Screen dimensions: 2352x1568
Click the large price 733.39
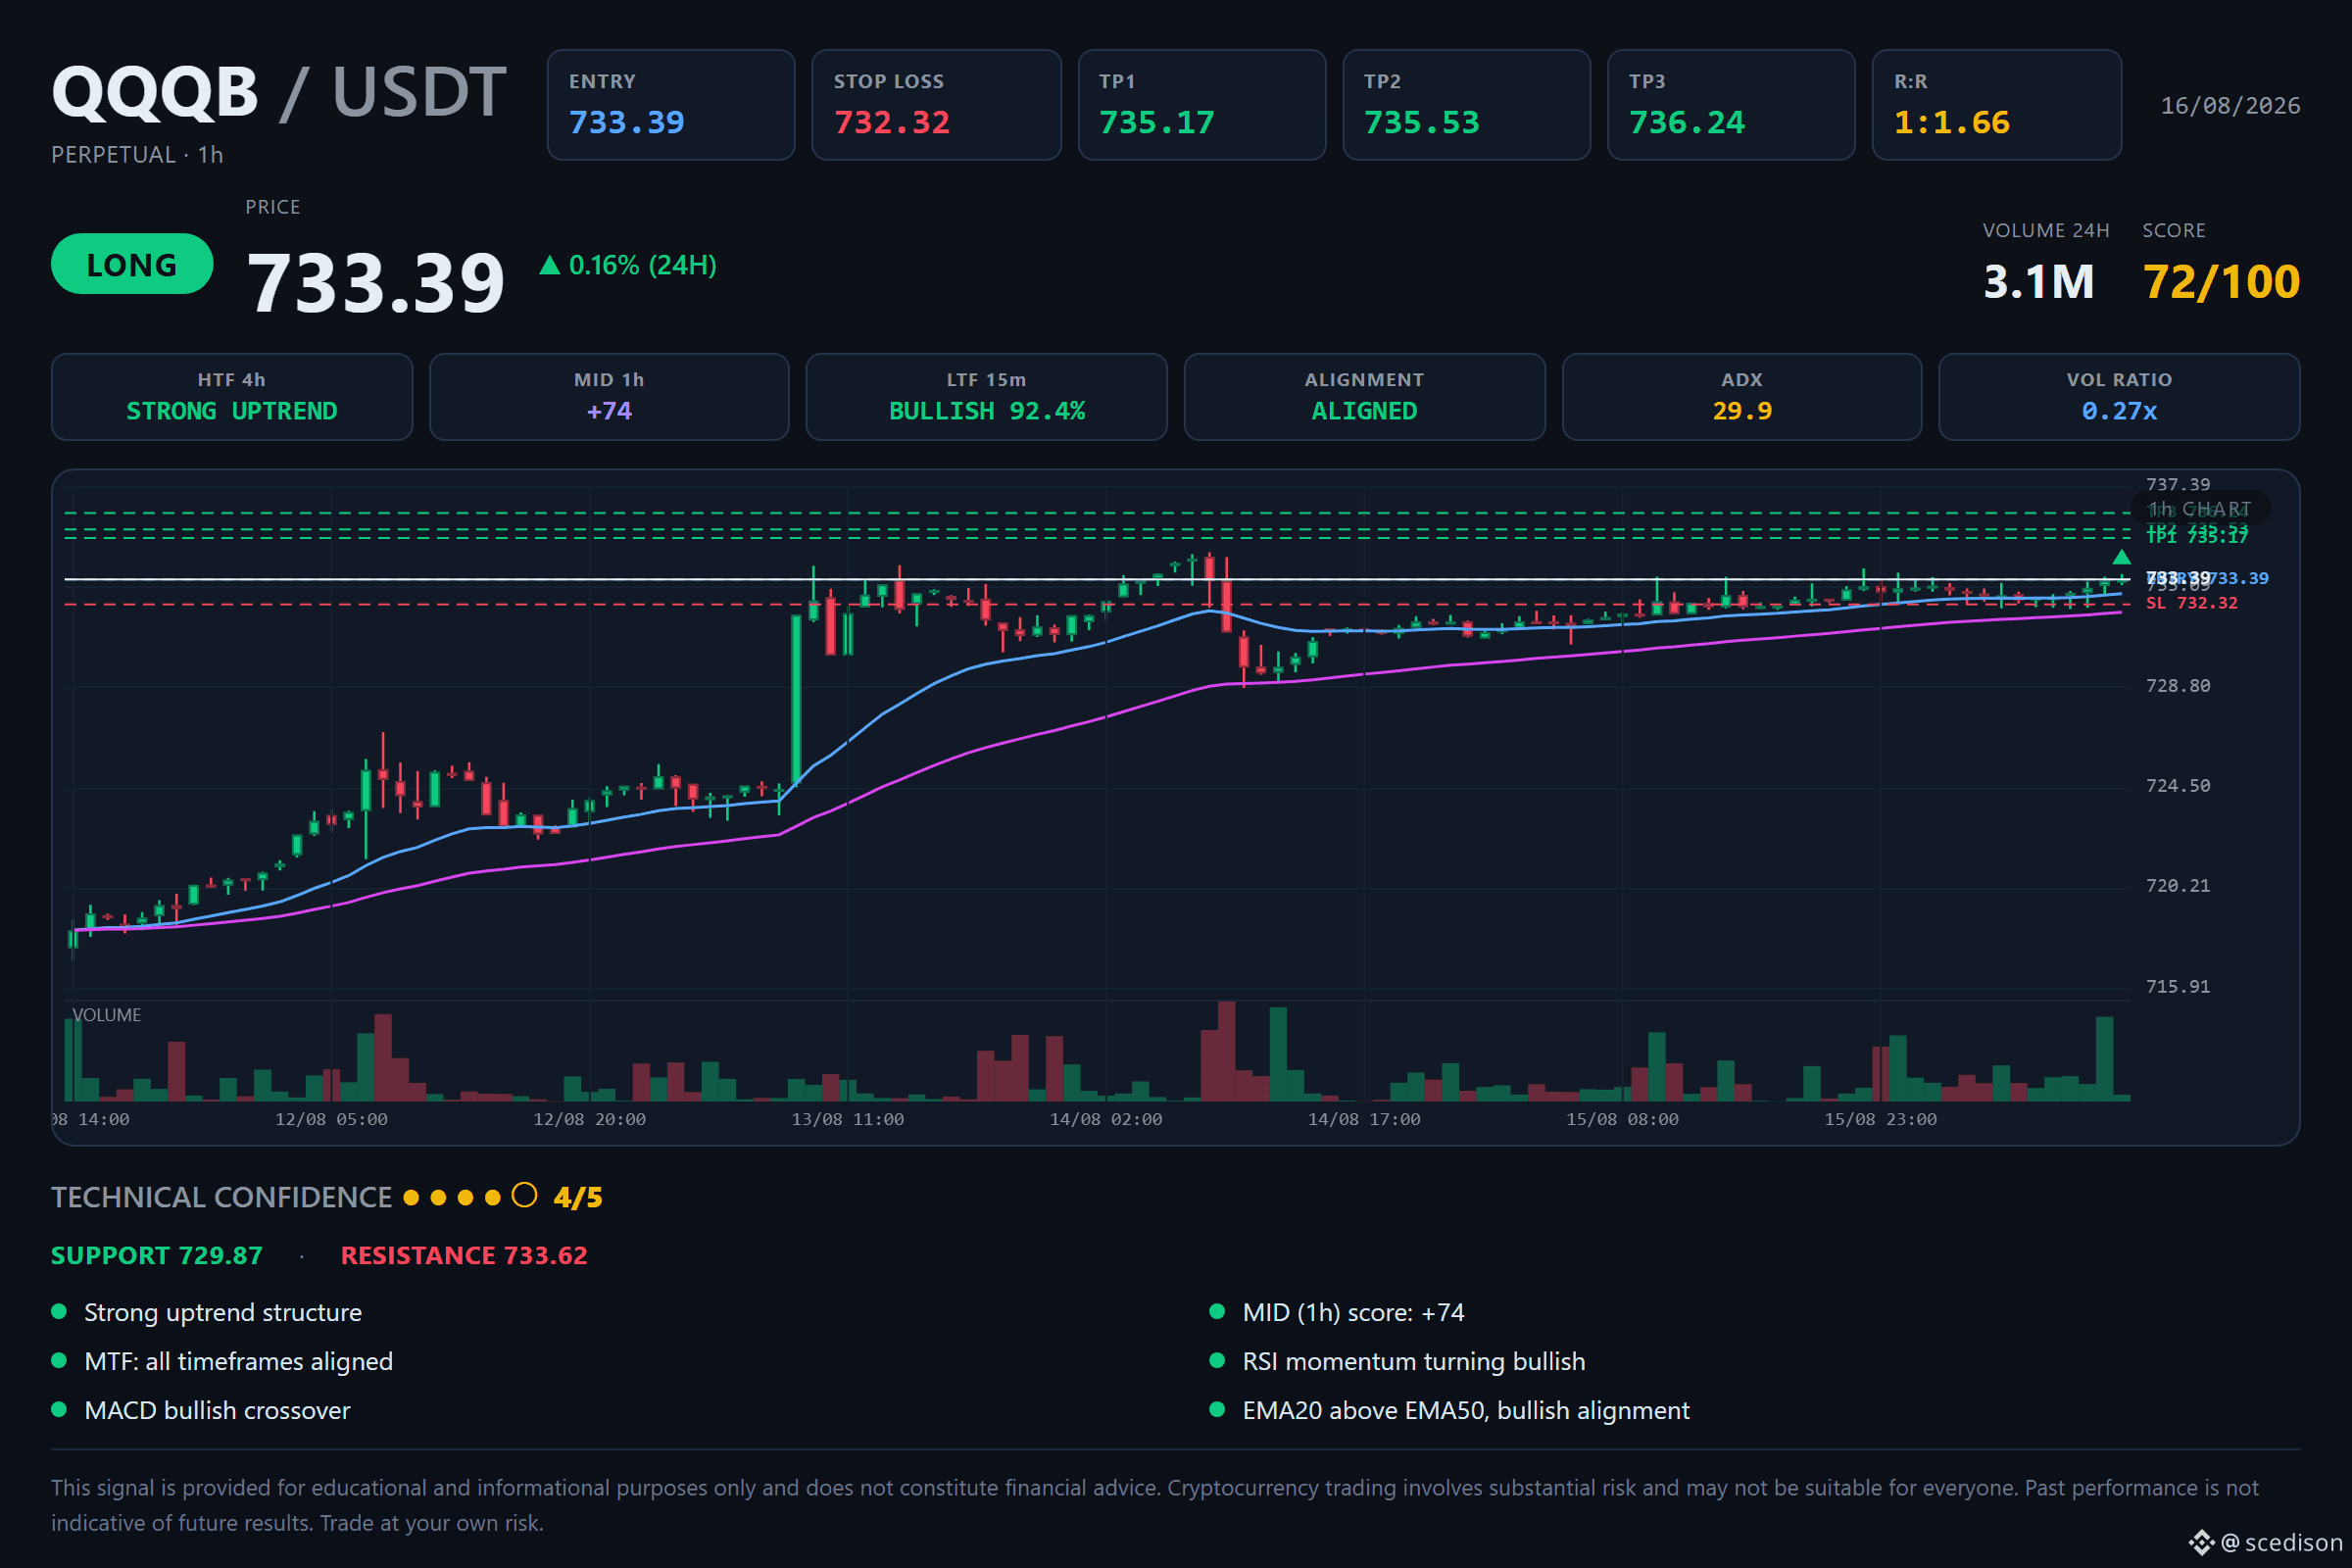376,284
